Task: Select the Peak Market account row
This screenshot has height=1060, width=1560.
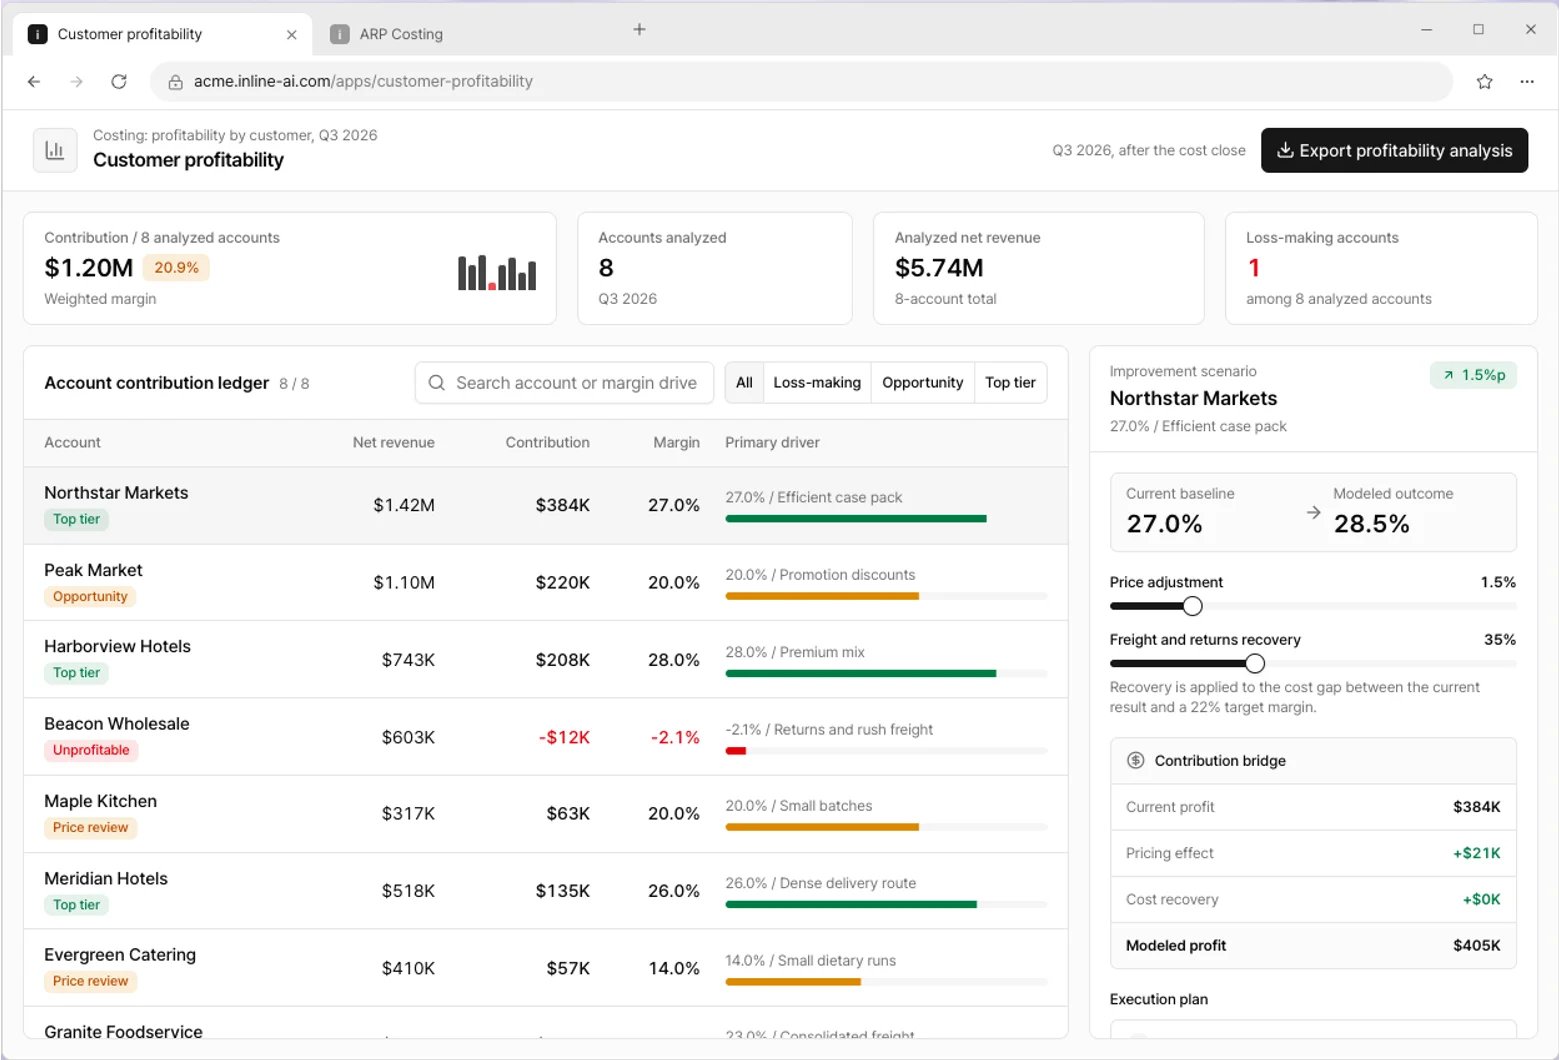Action: pyautogui.click(x=546, y=583)
